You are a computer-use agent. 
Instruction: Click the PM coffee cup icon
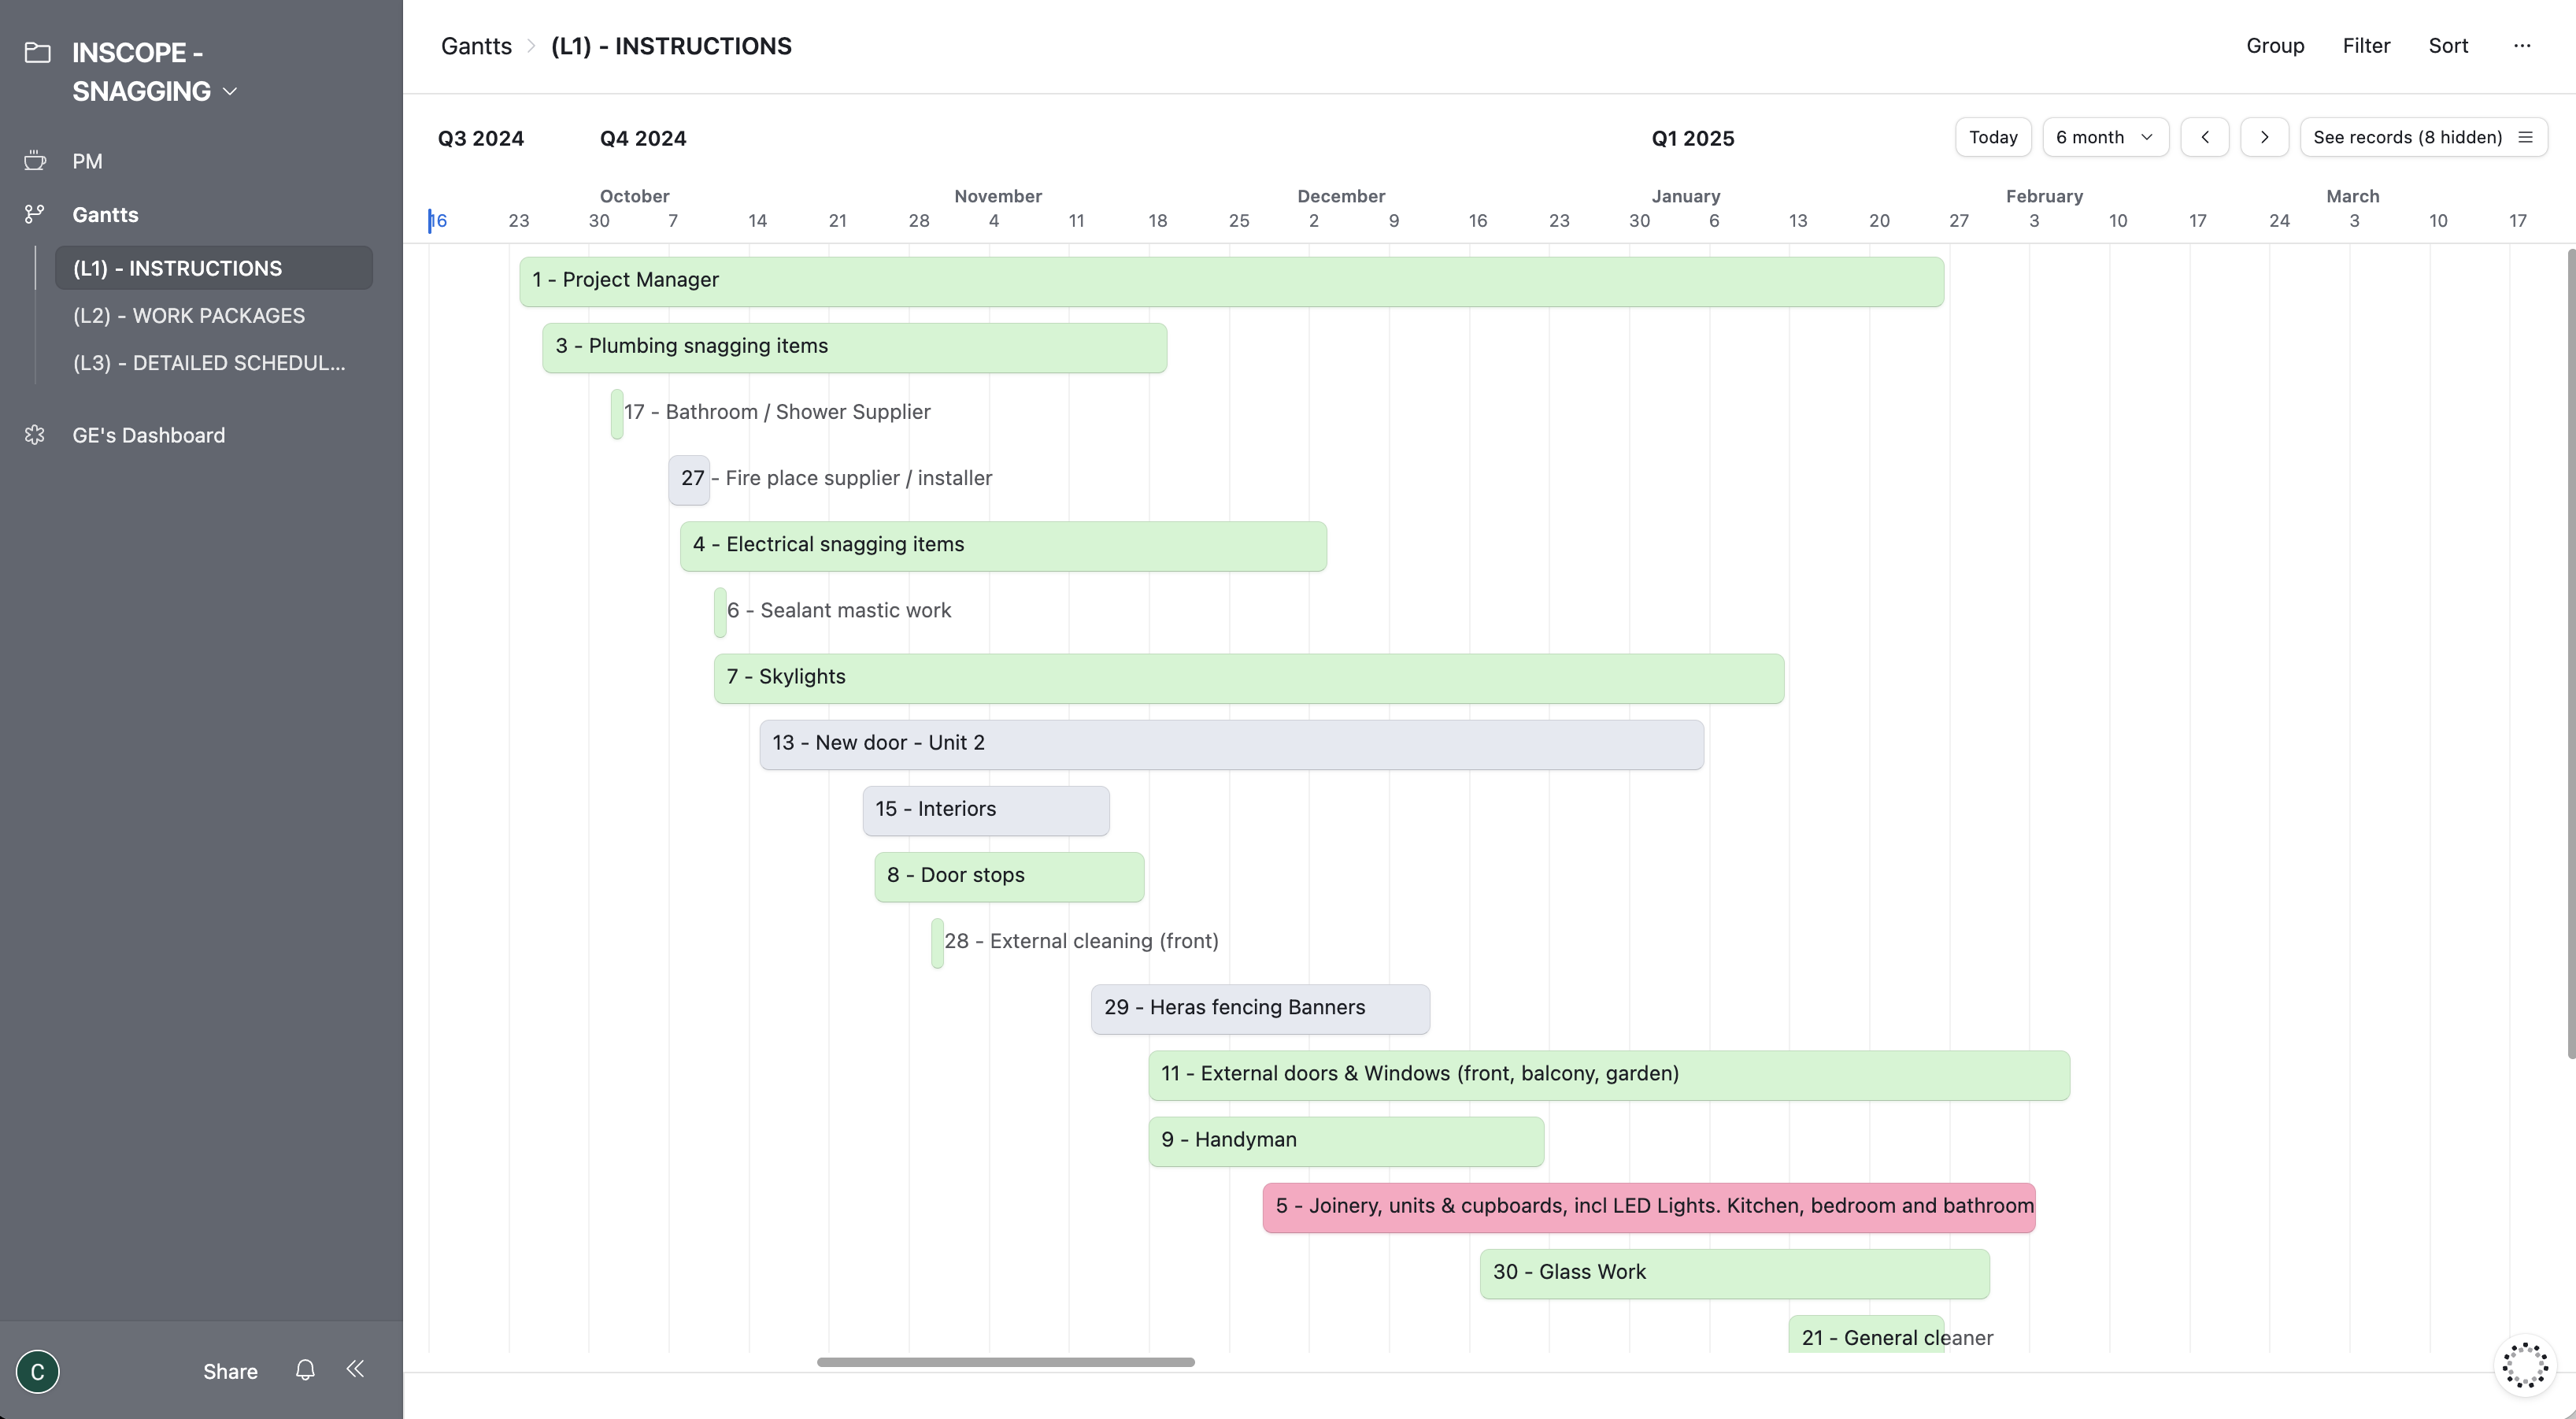[36, 161]
